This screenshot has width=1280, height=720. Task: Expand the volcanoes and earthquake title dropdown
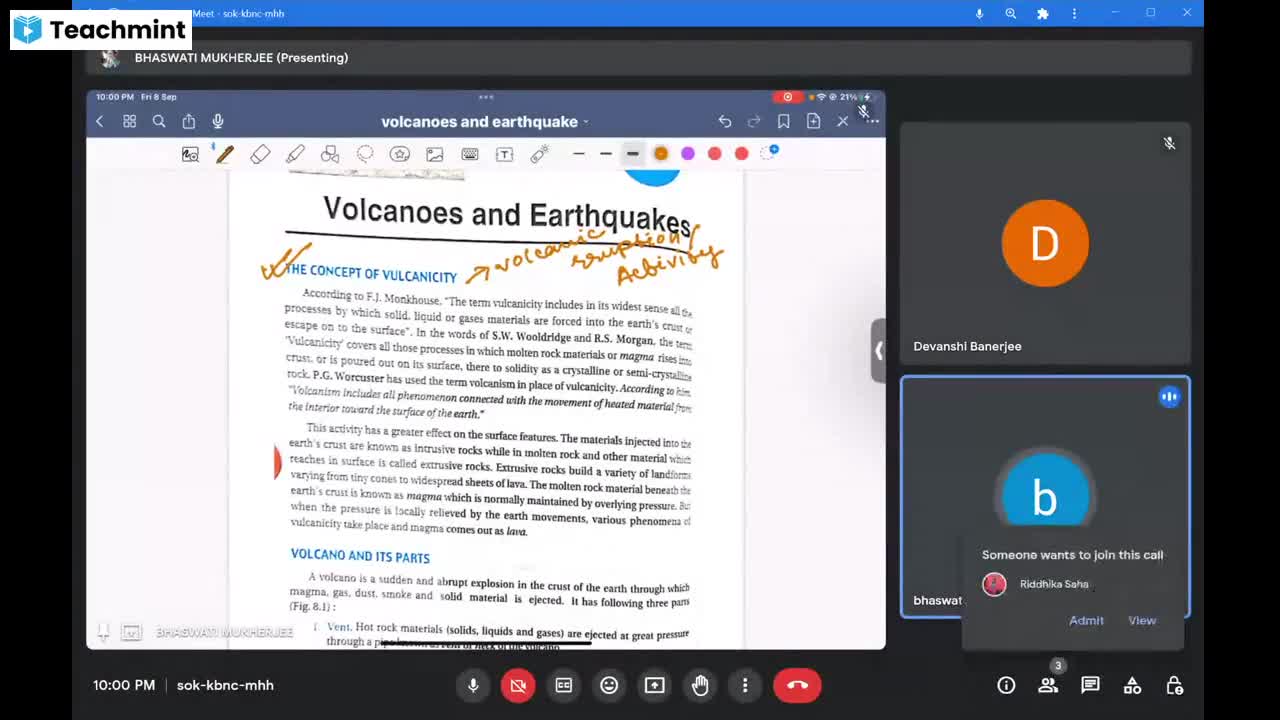coord(485,122)
